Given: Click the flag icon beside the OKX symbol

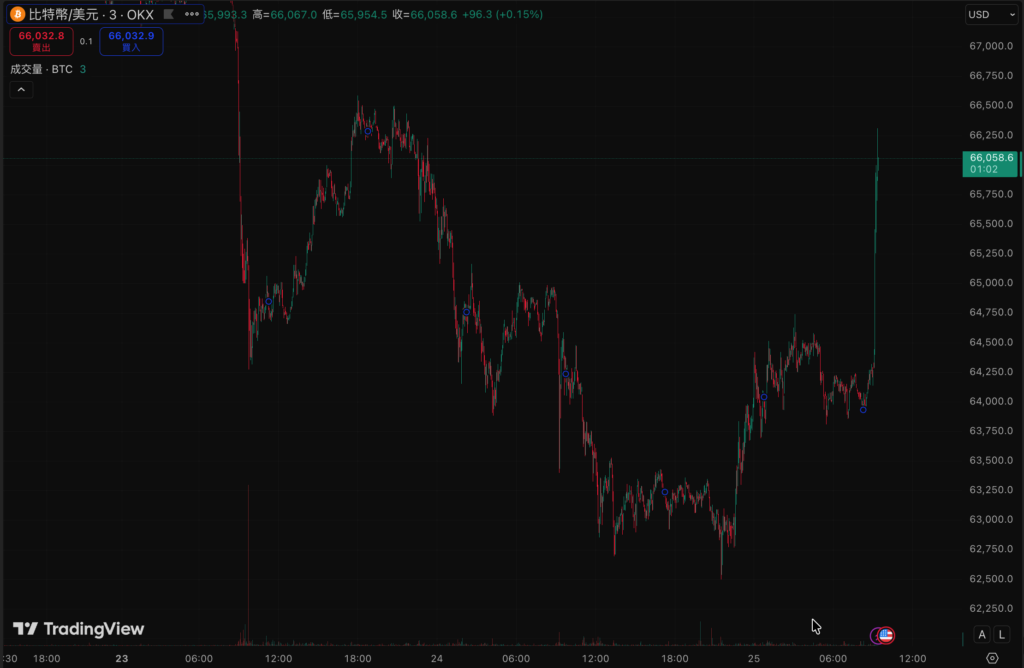Looking at the screenshot, I should [168, 14].
